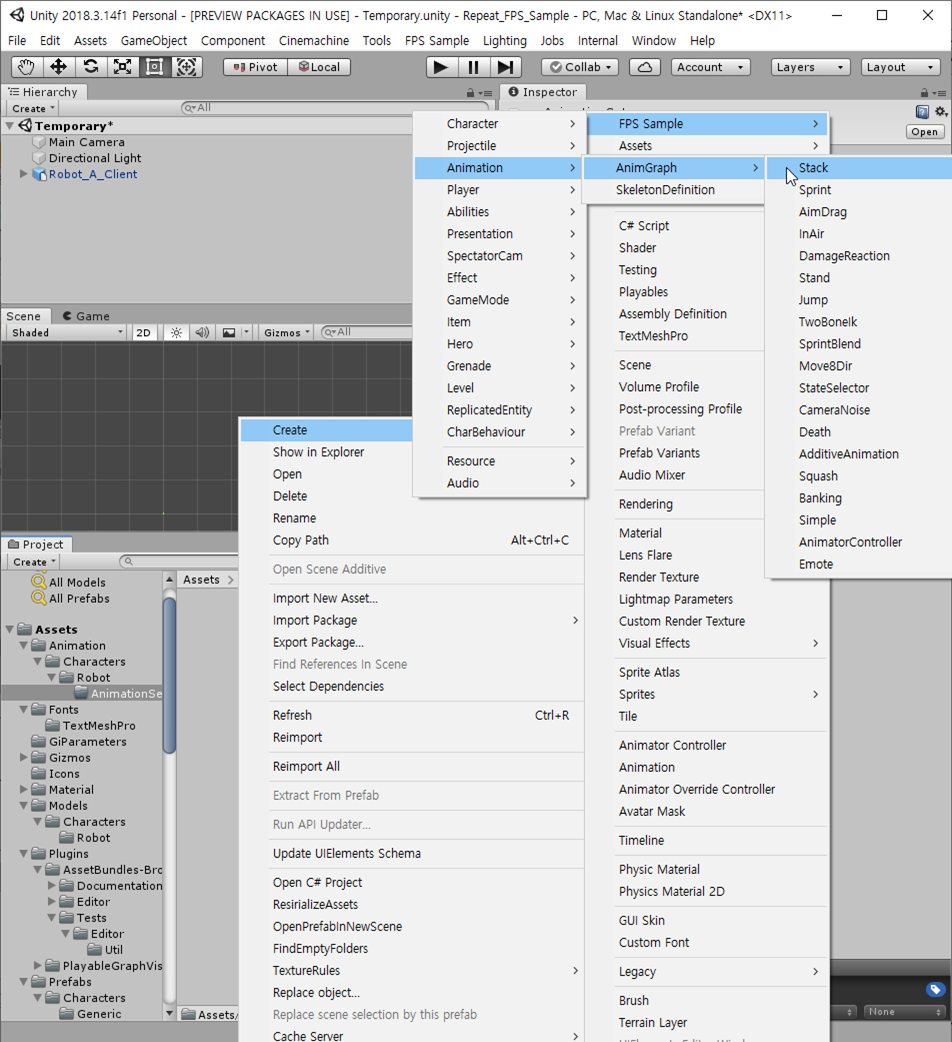Image resolution: width=952 pixels, height=1042 pixels.
Task: Switch to the Scene tab
Action: [x=24, y=316]
